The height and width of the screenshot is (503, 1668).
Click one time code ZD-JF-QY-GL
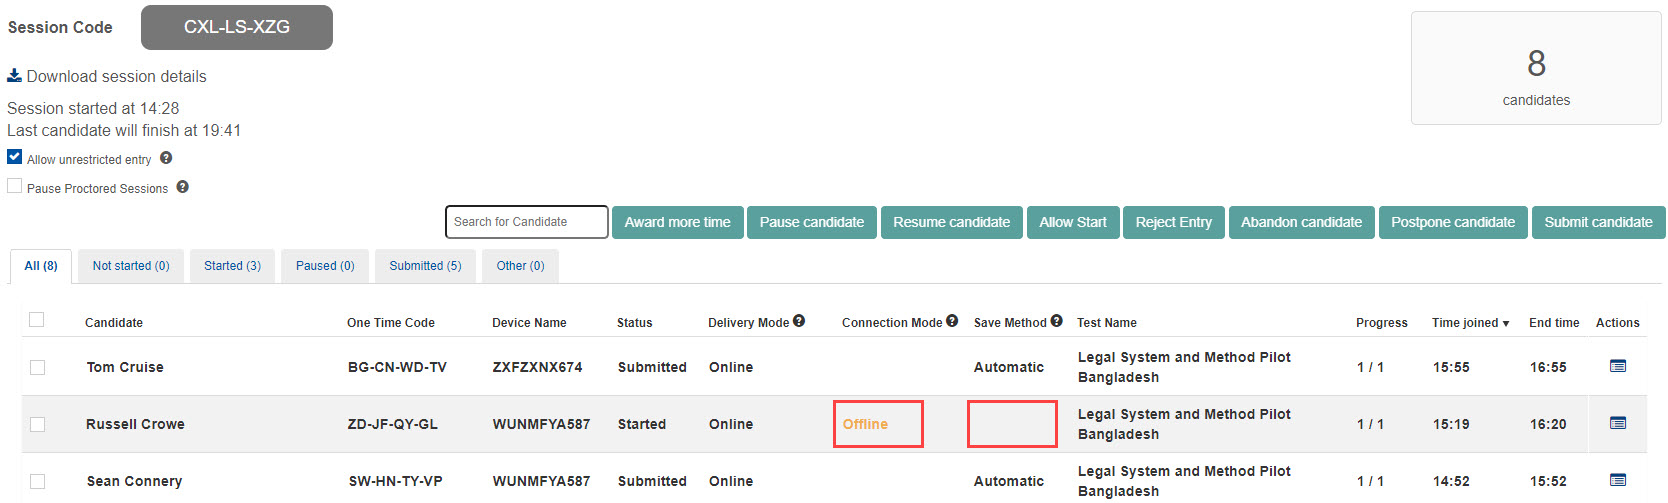point(393,424)
